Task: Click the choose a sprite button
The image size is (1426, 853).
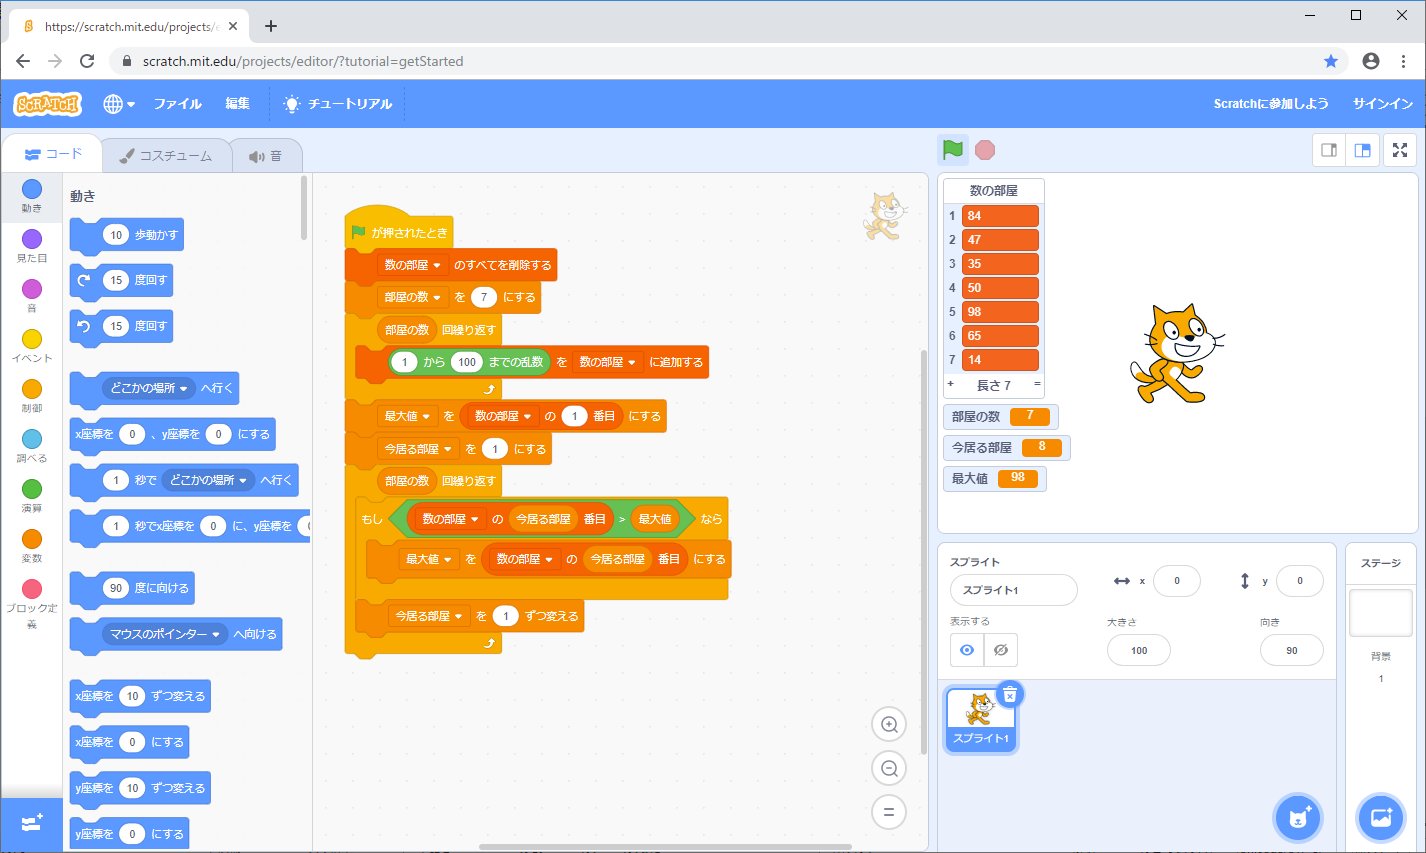Action: [x=1298, y=818]
